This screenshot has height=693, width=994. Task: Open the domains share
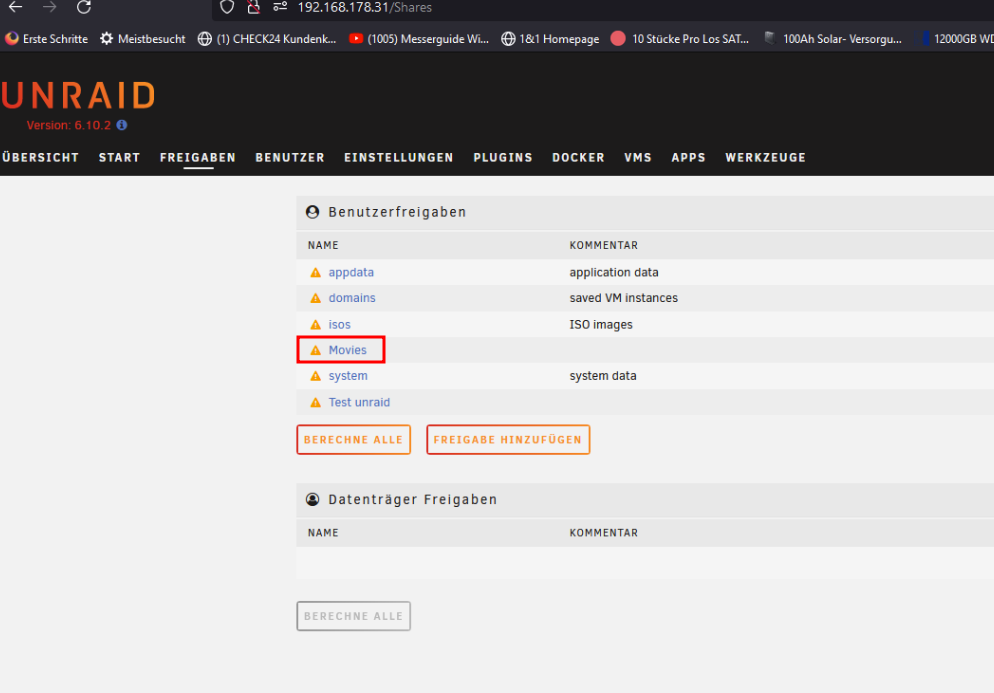[x=352, y=298]
